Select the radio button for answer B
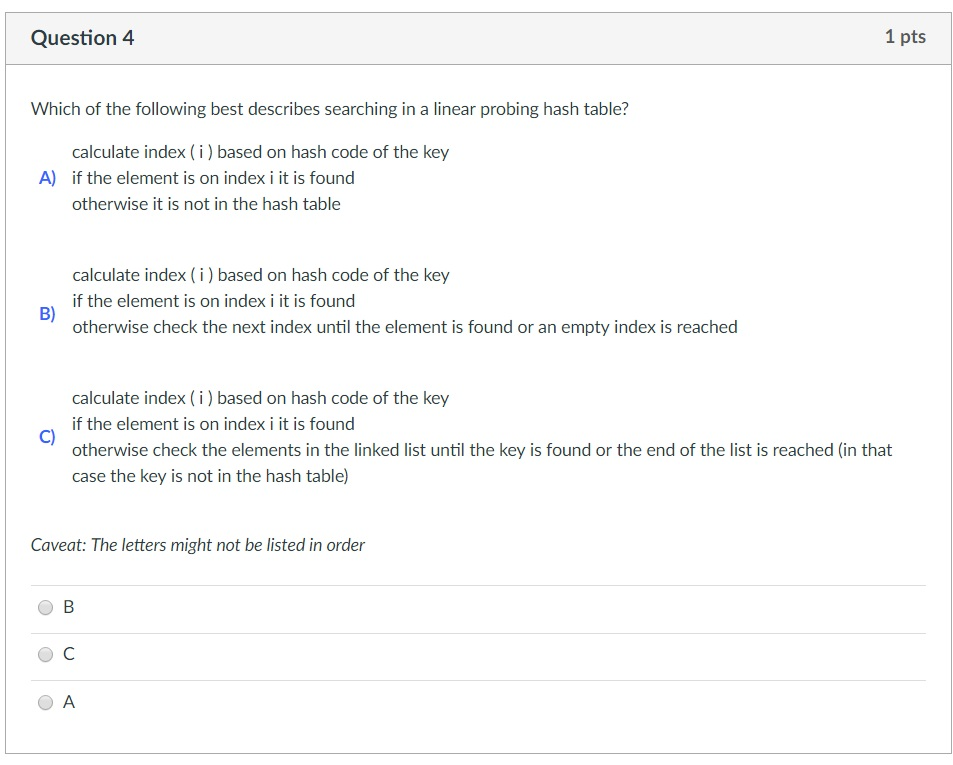 [45, 606]
